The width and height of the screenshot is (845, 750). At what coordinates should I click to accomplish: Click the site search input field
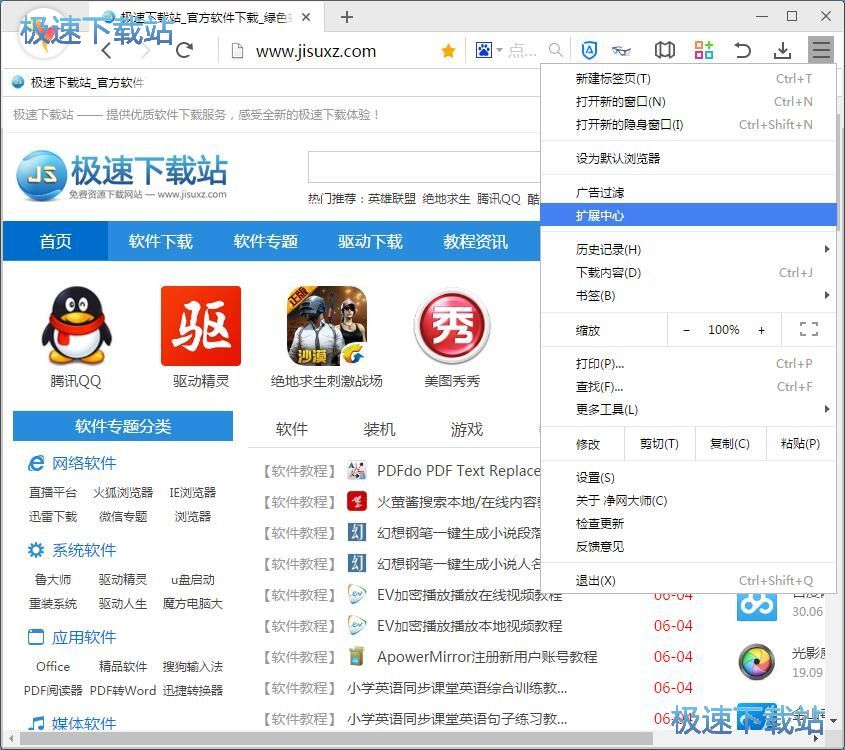click(x=424, y=168)
